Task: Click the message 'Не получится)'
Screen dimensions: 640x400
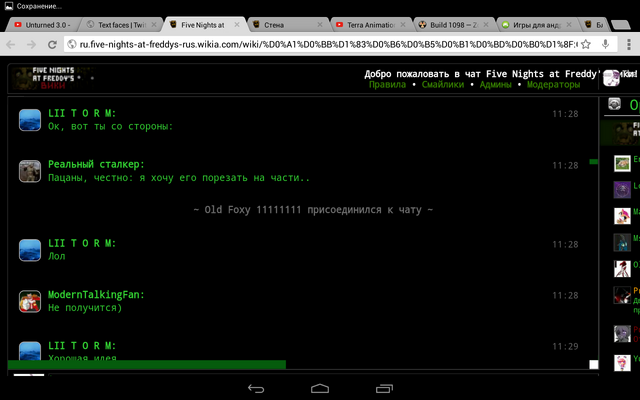Action: point(85,308)
